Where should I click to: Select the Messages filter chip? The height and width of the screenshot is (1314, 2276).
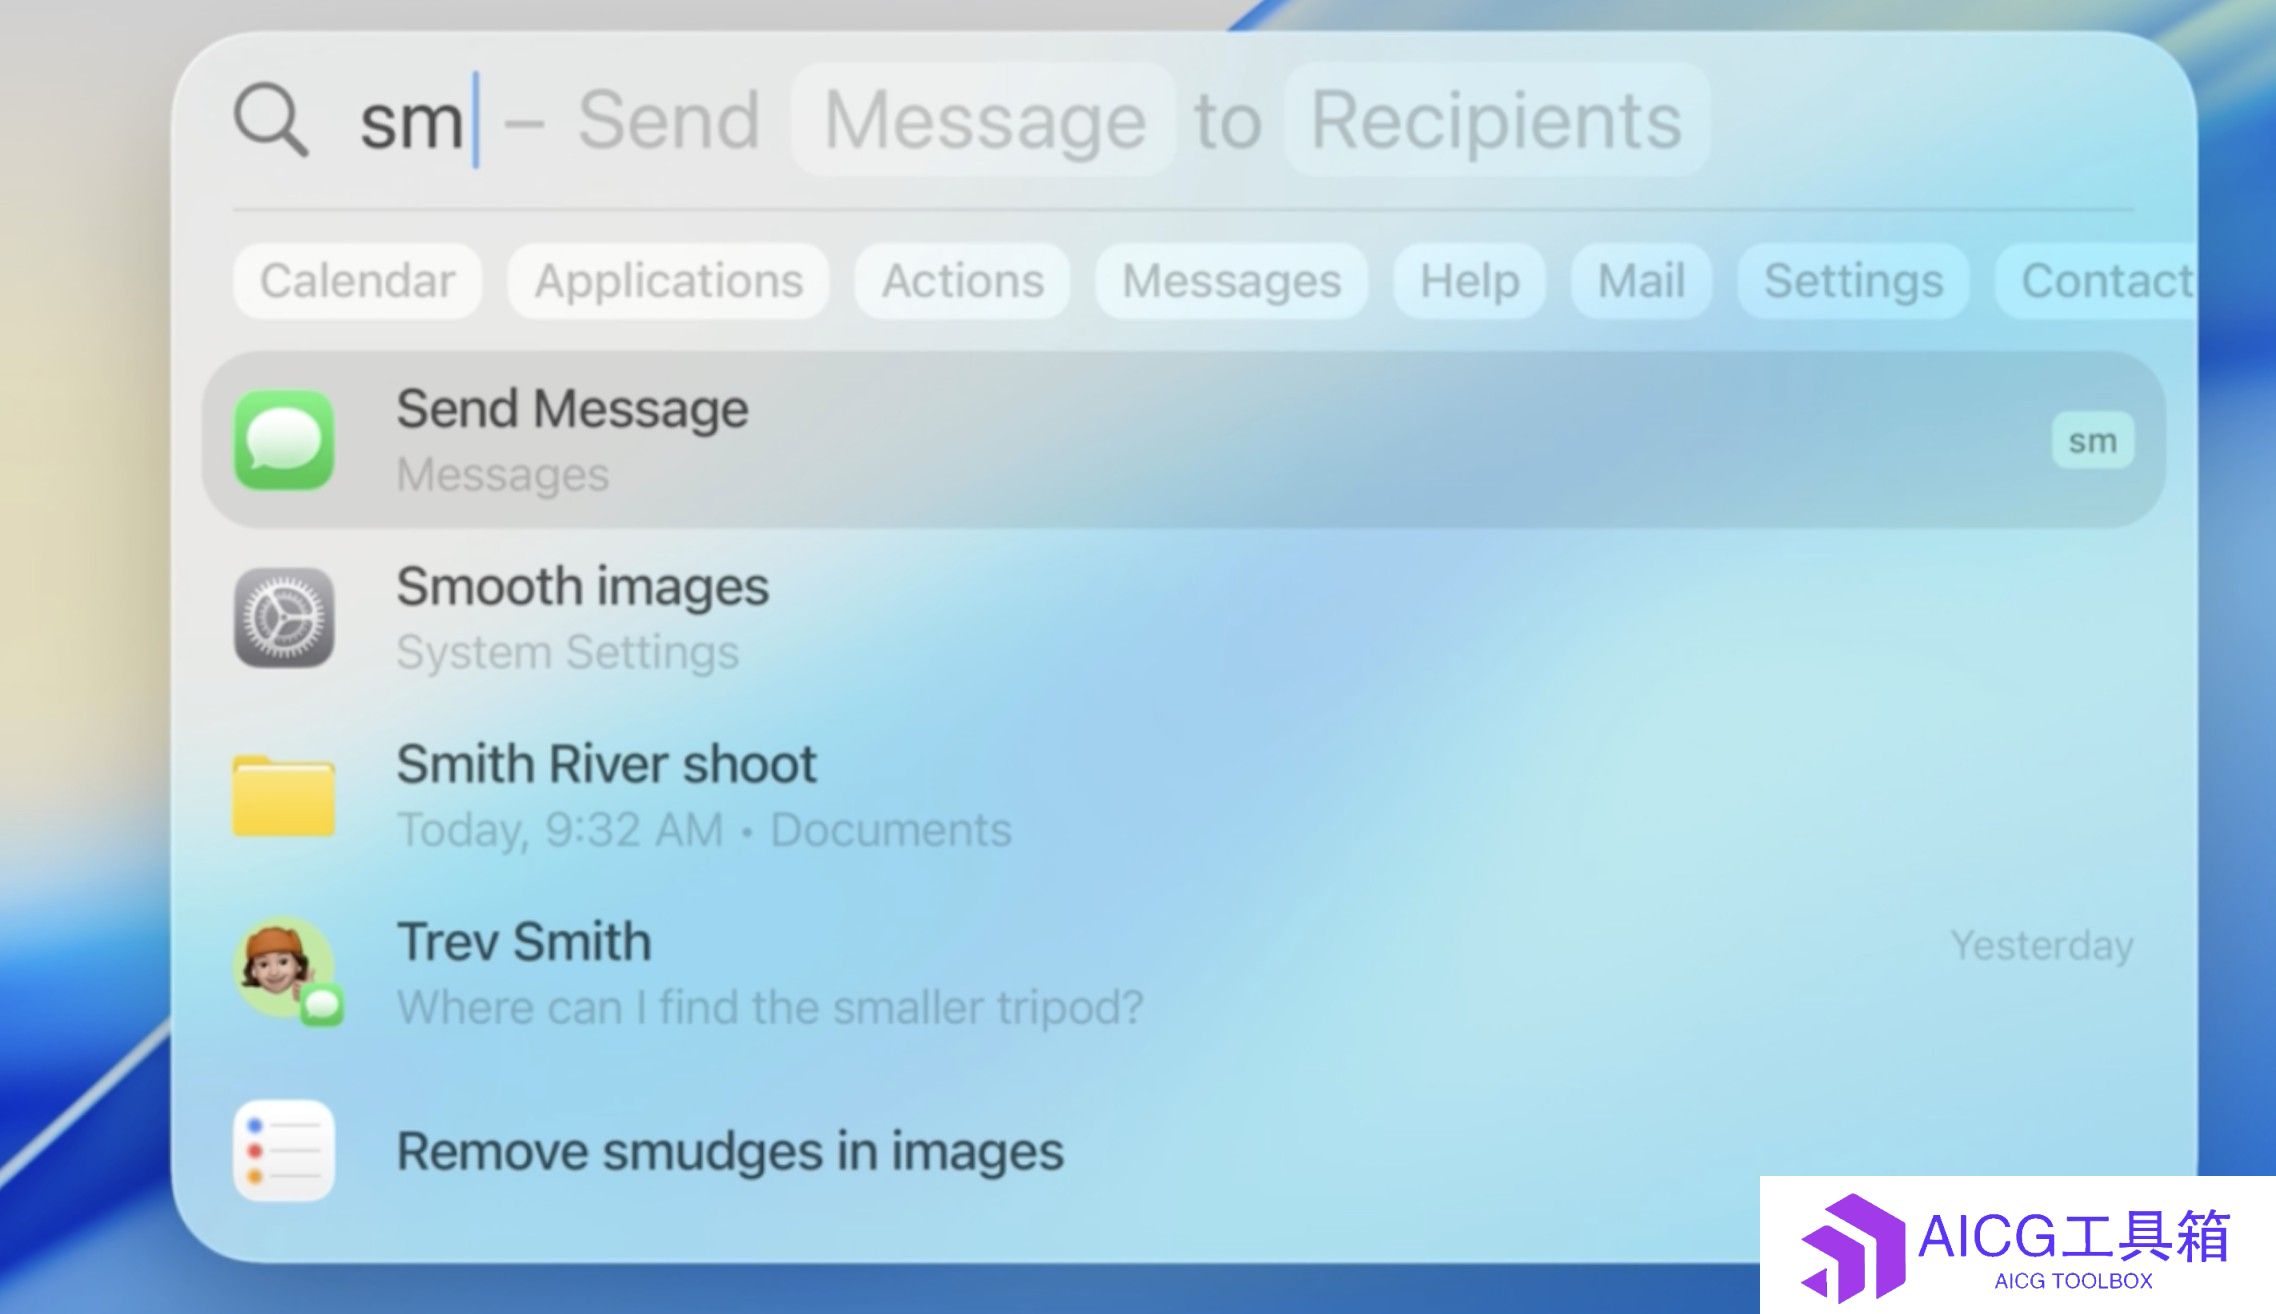coord(1232,281)
